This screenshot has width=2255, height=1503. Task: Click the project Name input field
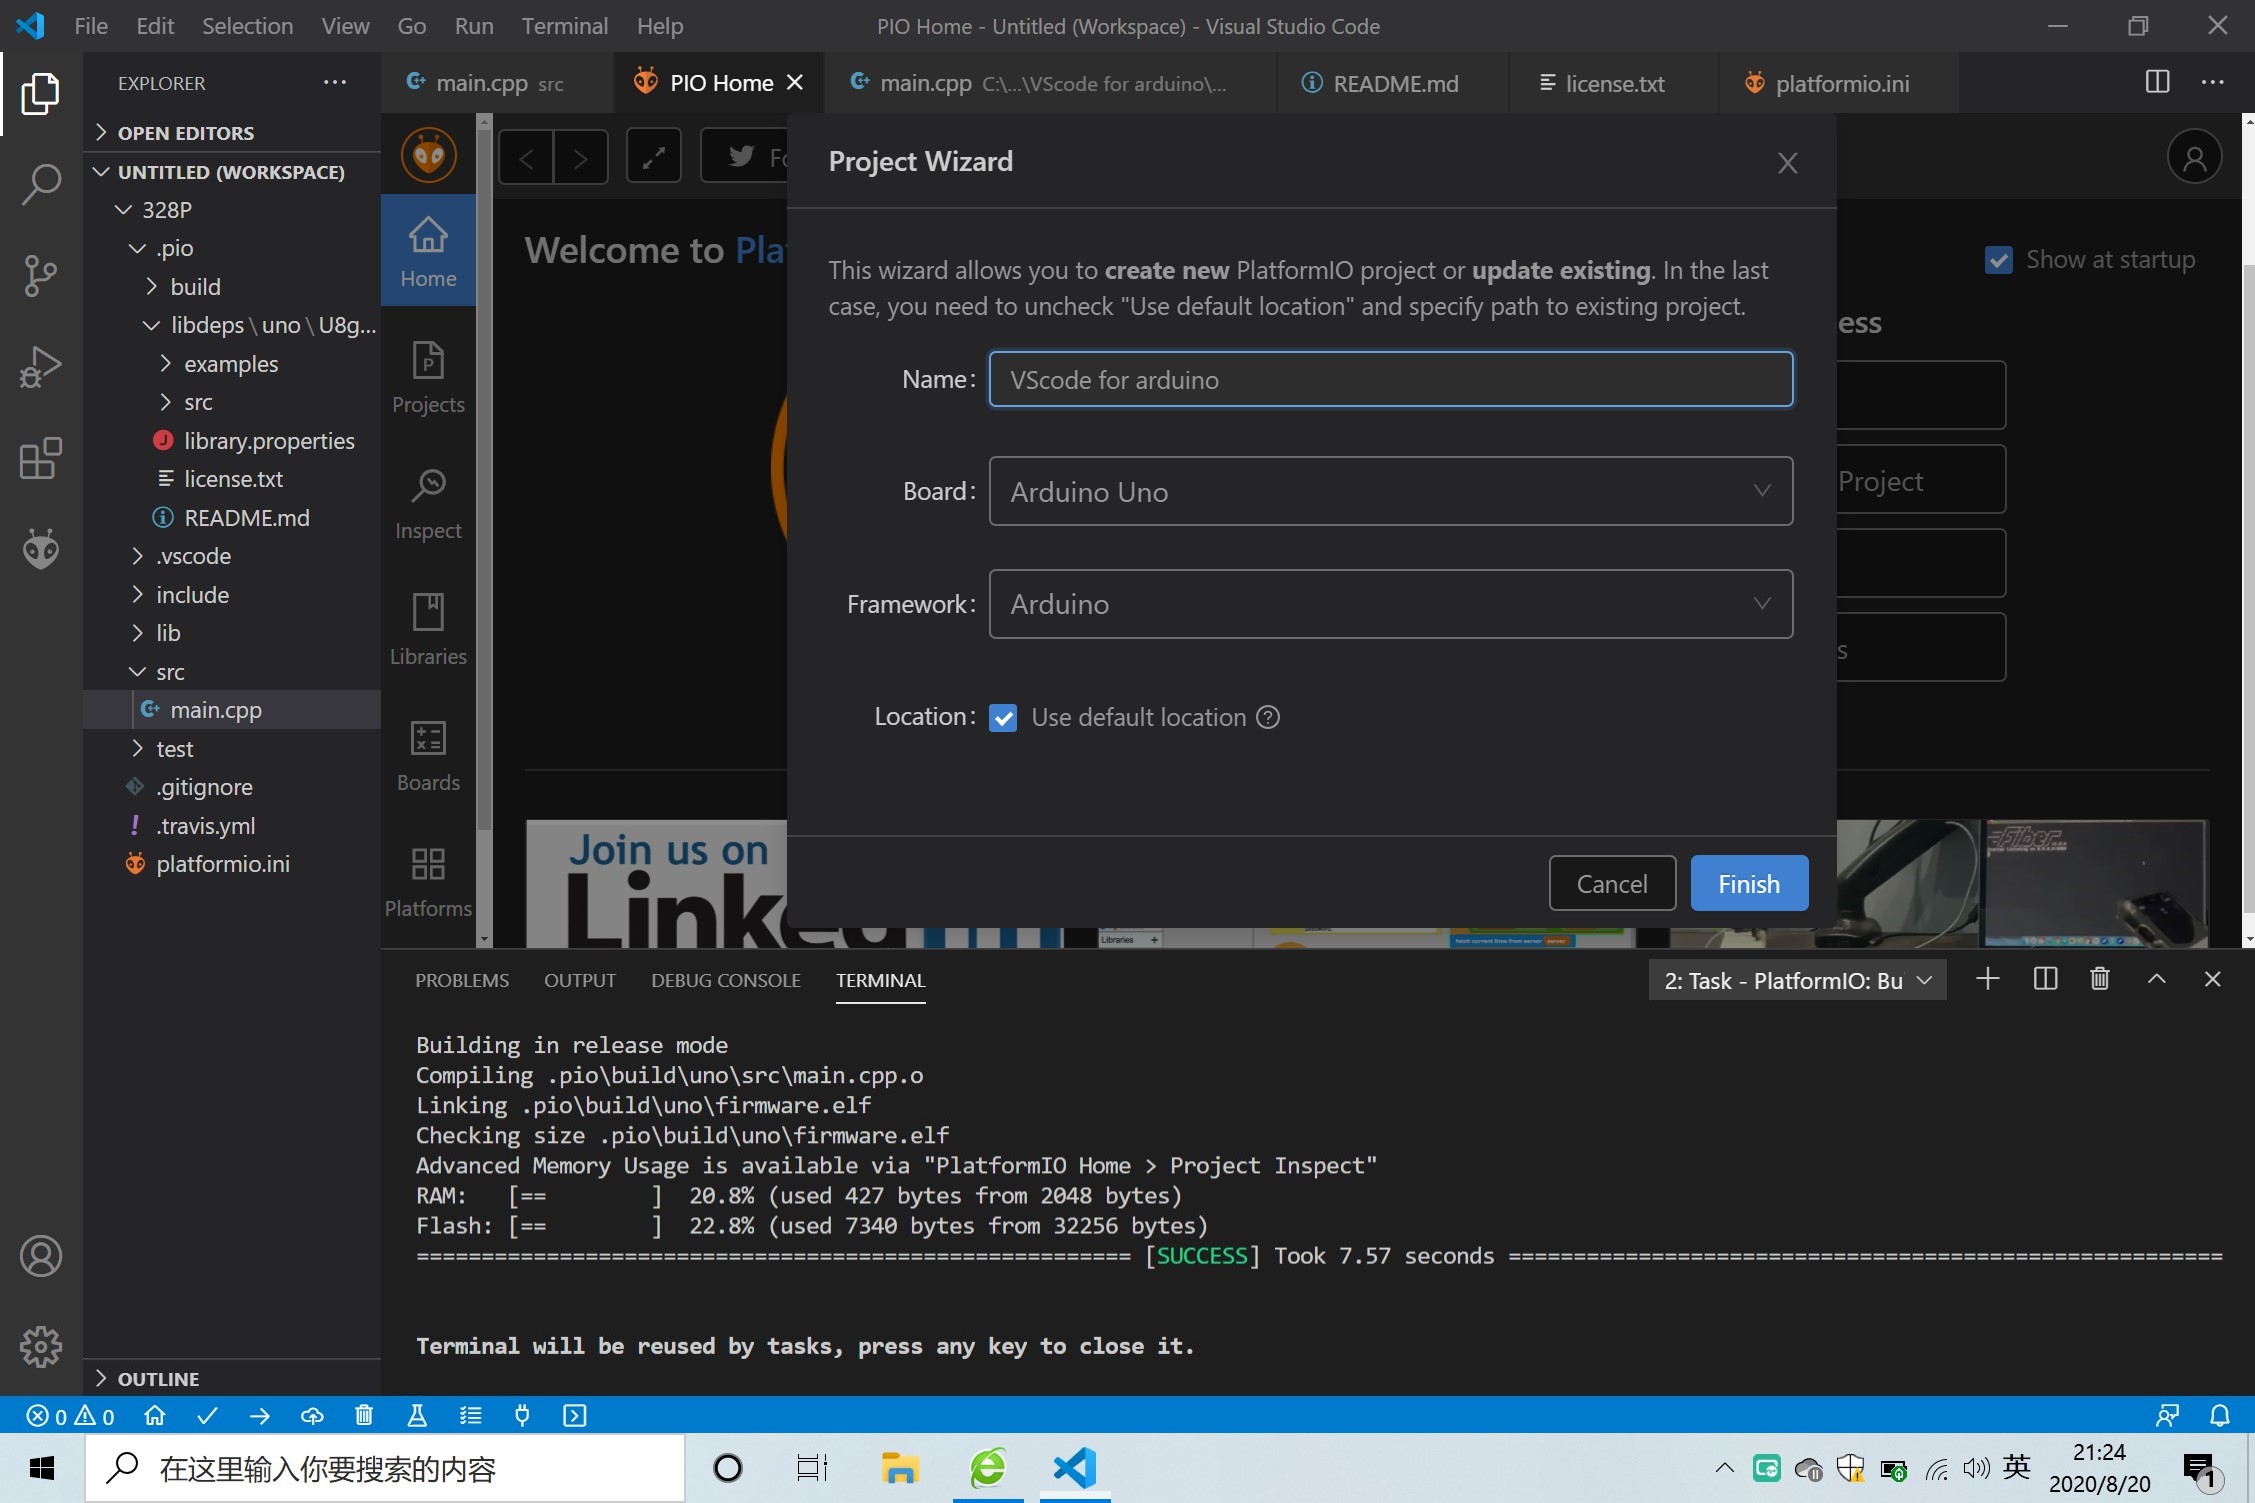(x=1390, y=380)
